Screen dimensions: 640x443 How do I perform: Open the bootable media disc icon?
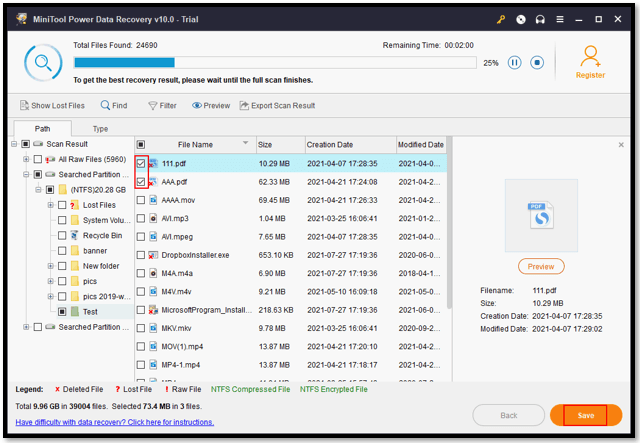520,19
